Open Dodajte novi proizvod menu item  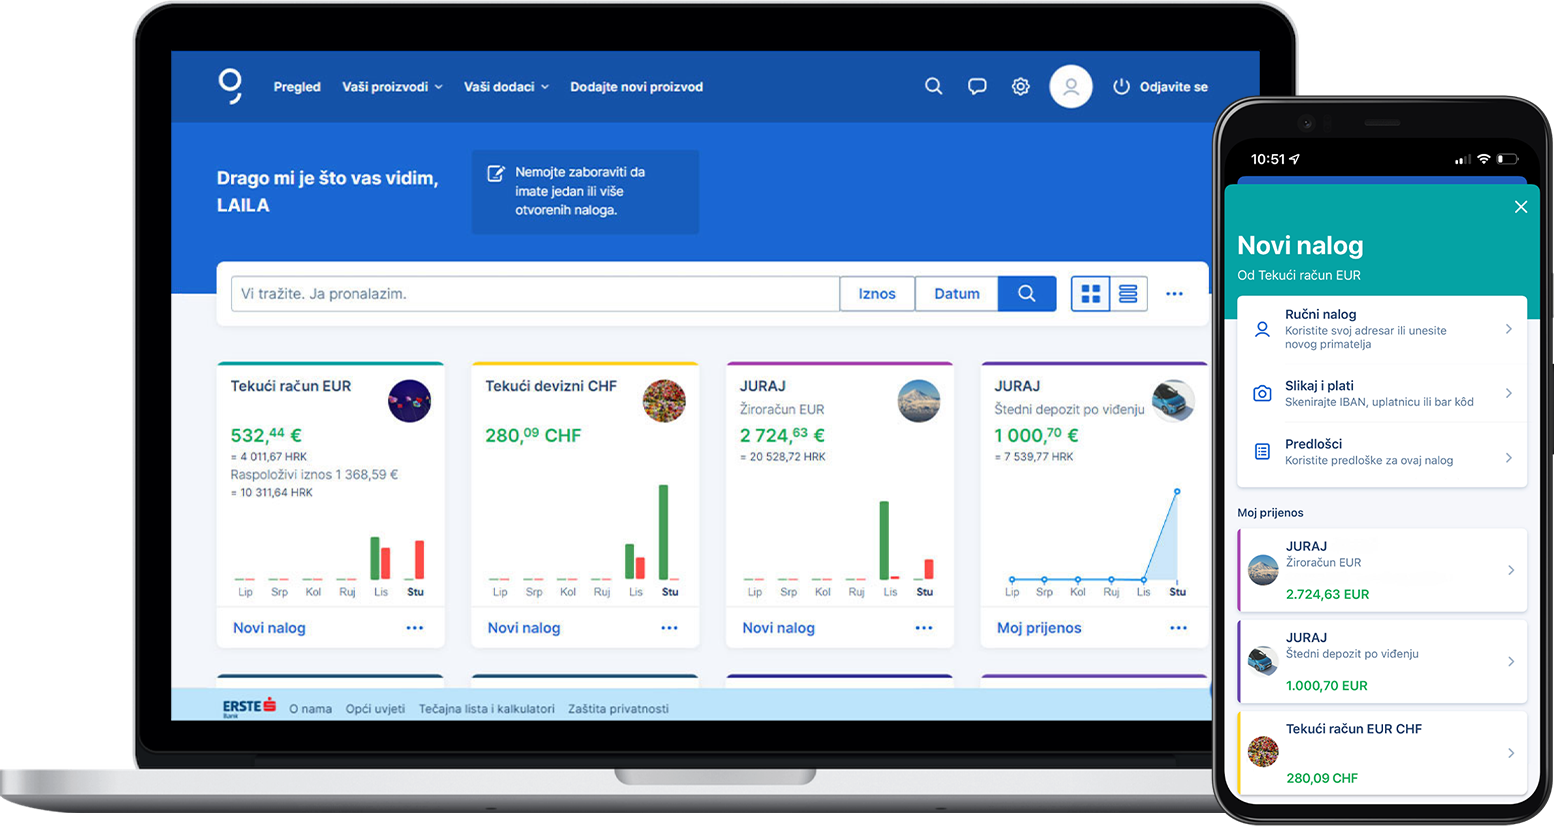click(636, 87)
